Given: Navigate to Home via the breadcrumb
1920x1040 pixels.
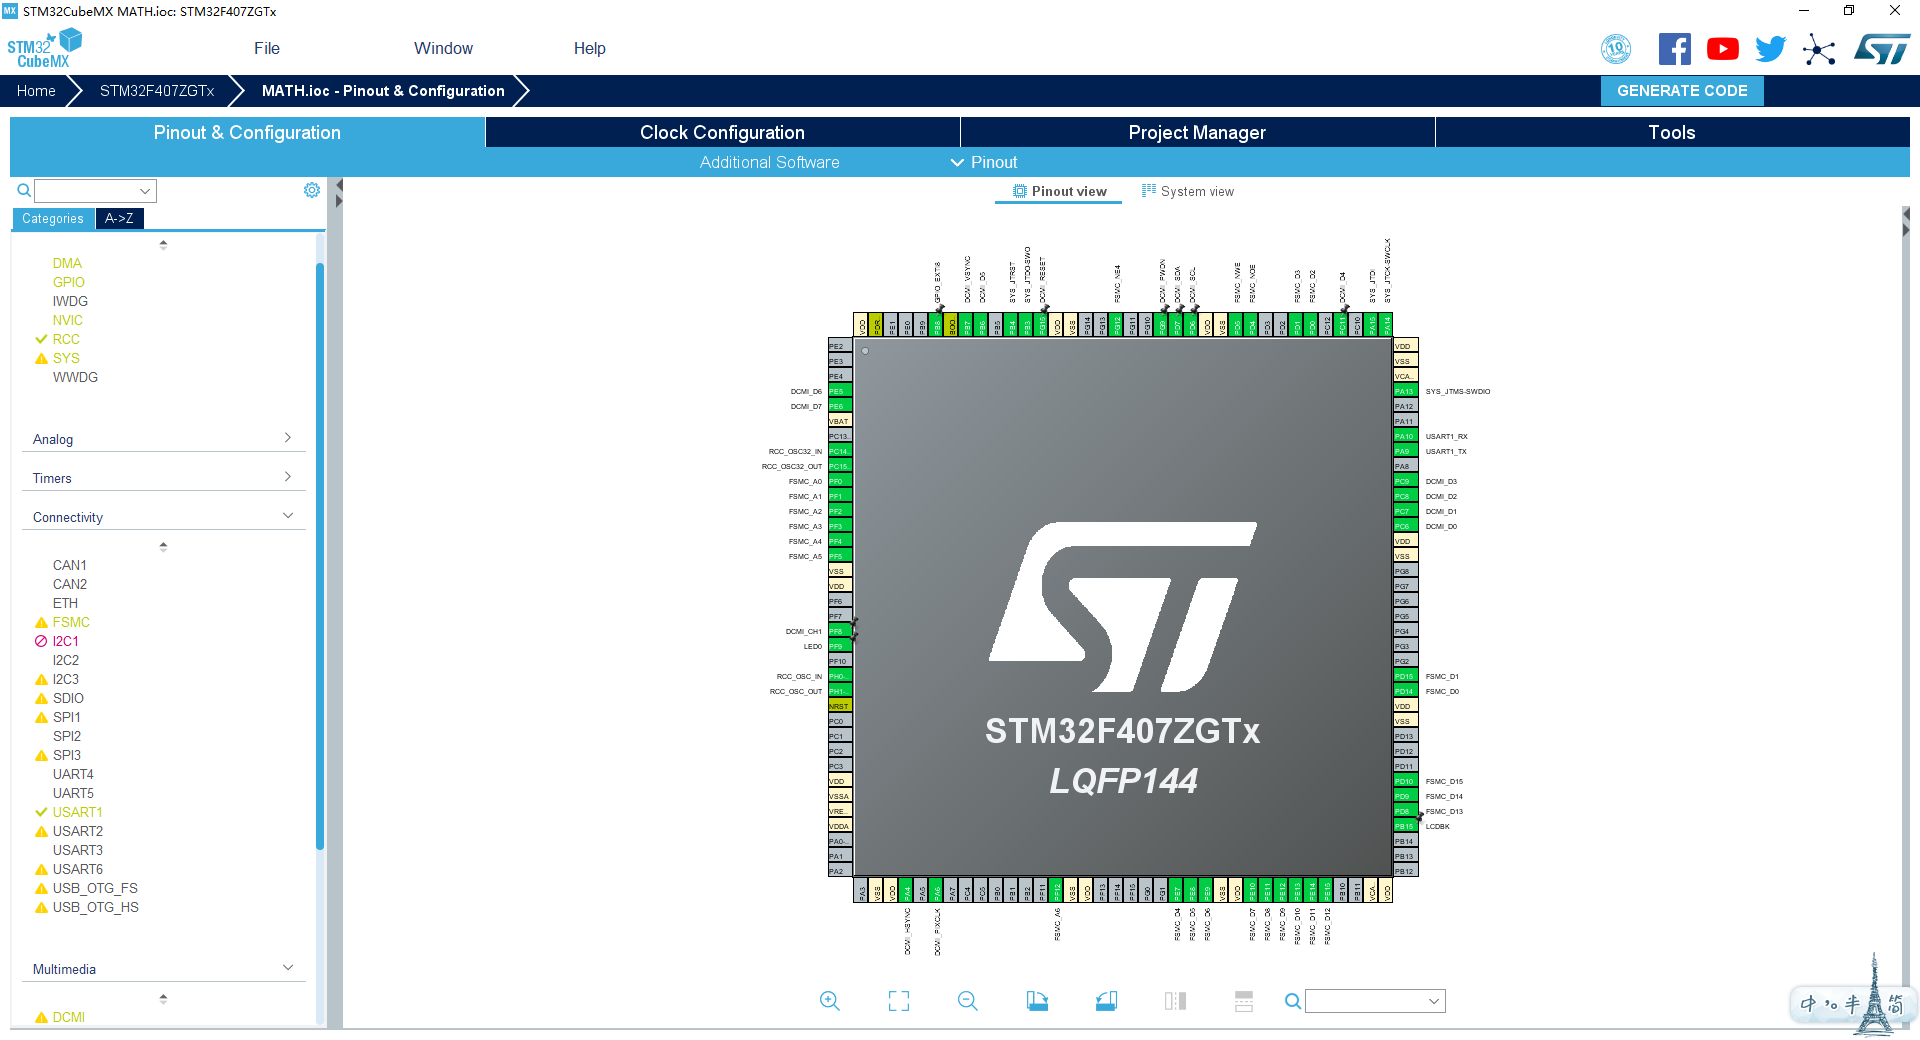Looking at the screenshot, I should pyautogui.click(x=36, y=90).
